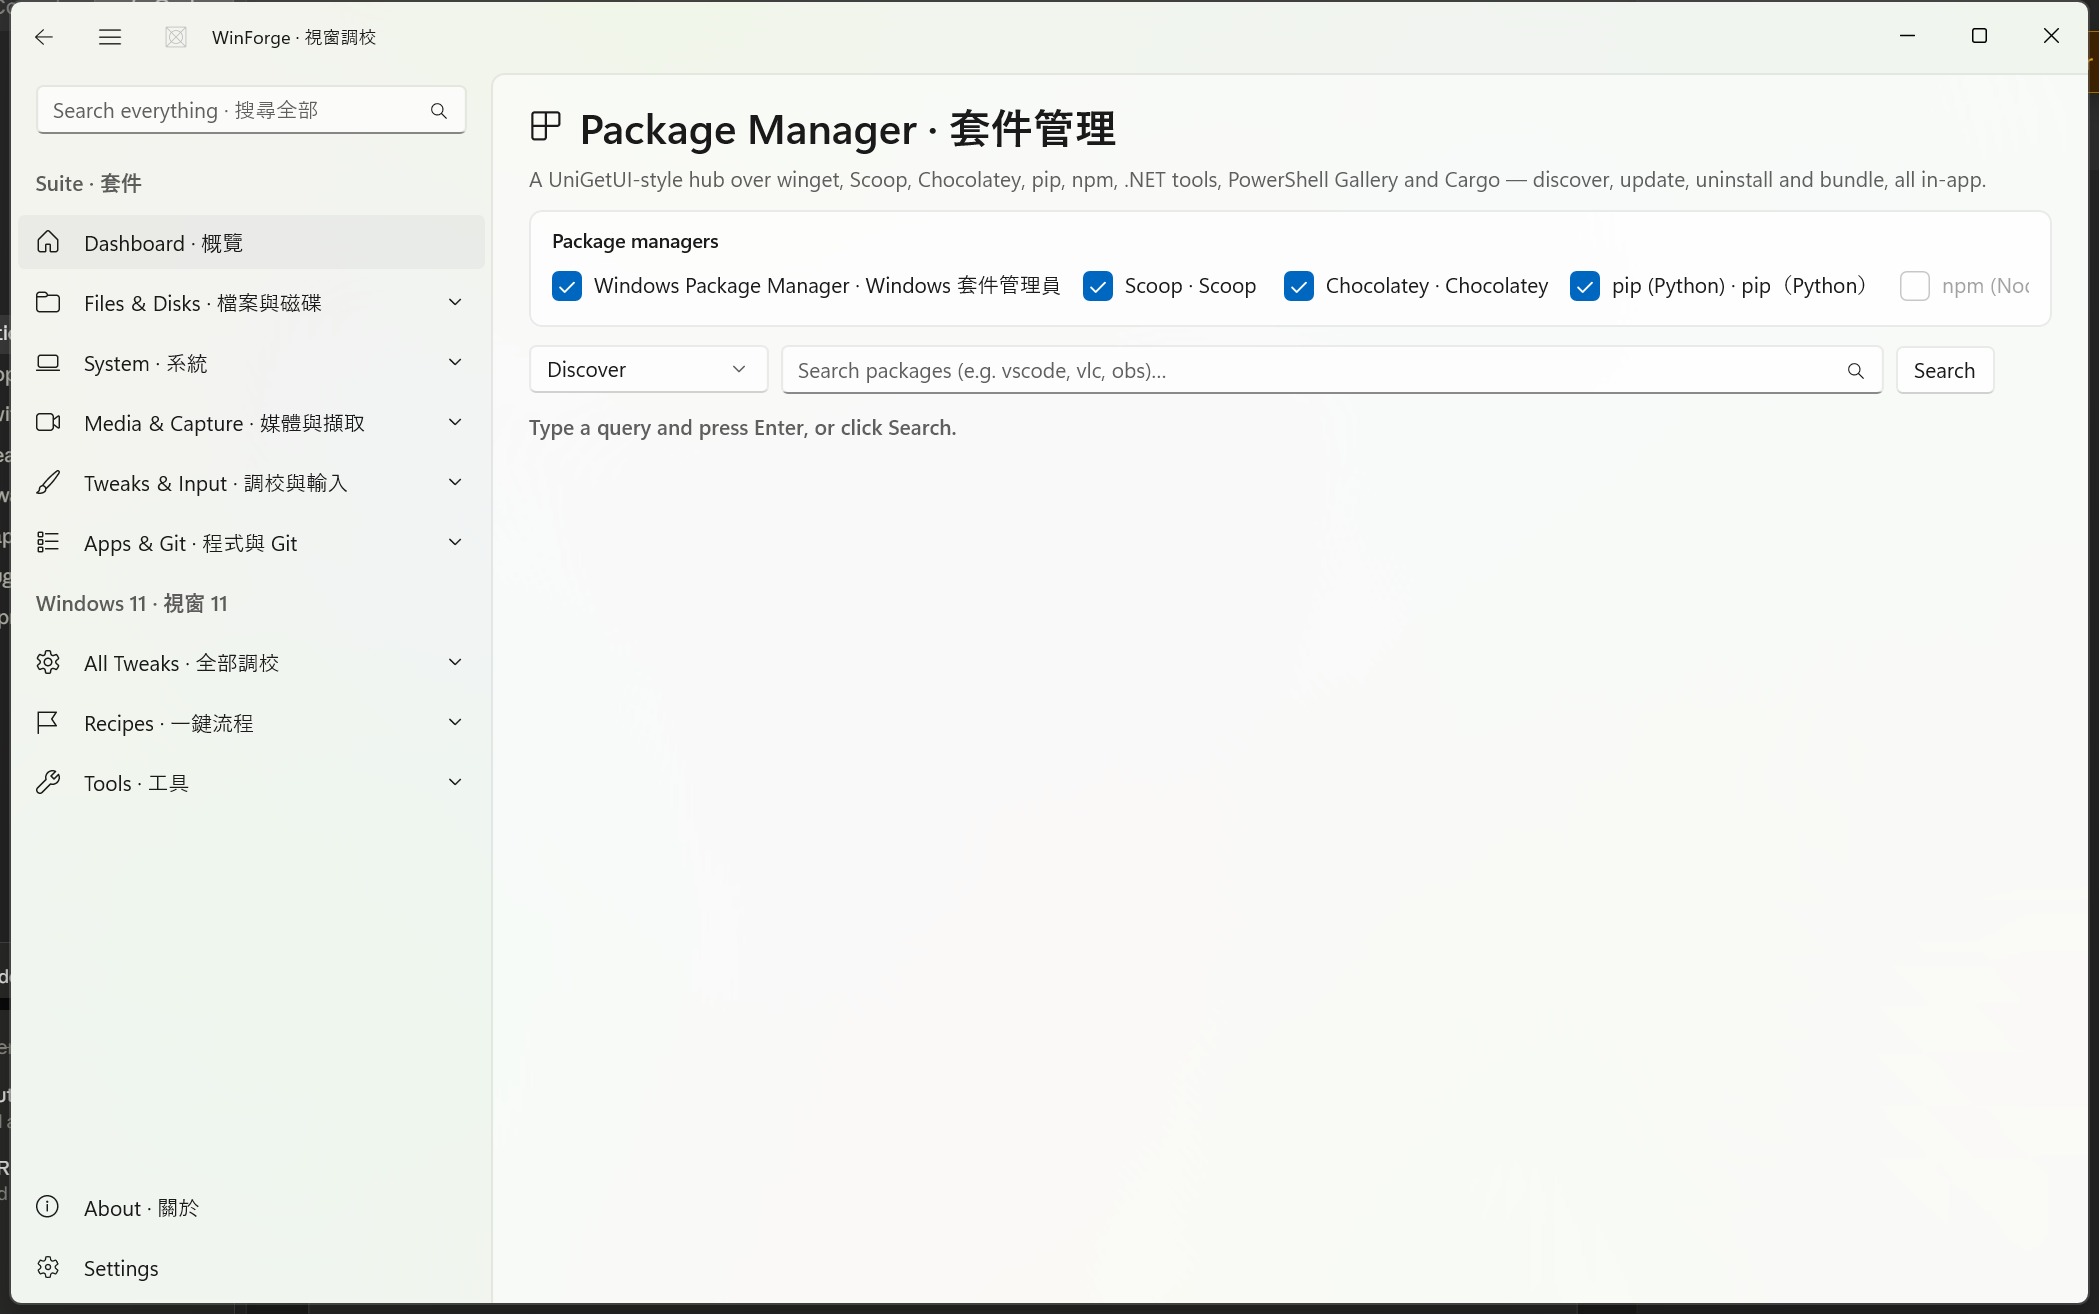Uncheck the Scoop checkbox
The height and width of the screenshot is (1314, 2099).
(x=1098, y=286)
